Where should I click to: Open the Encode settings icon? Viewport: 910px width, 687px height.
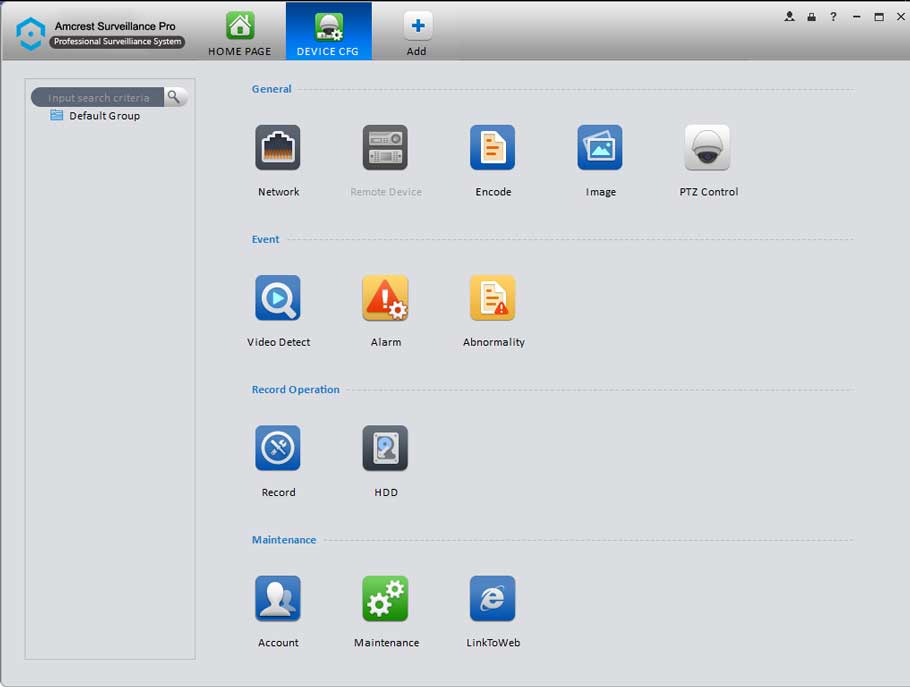(492, 148)
